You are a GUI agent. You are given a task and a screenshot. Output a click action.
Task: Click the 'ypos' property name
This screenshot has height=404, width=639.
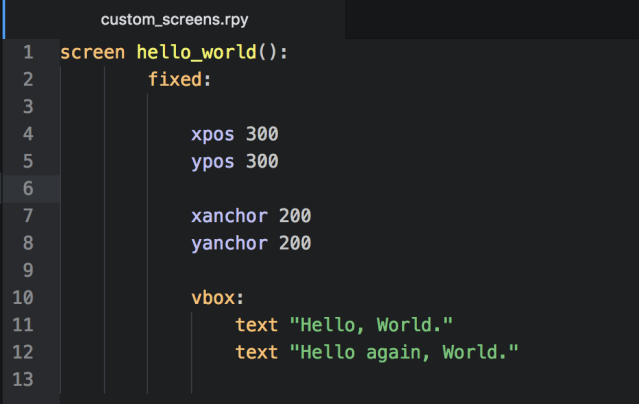[213, 161]
